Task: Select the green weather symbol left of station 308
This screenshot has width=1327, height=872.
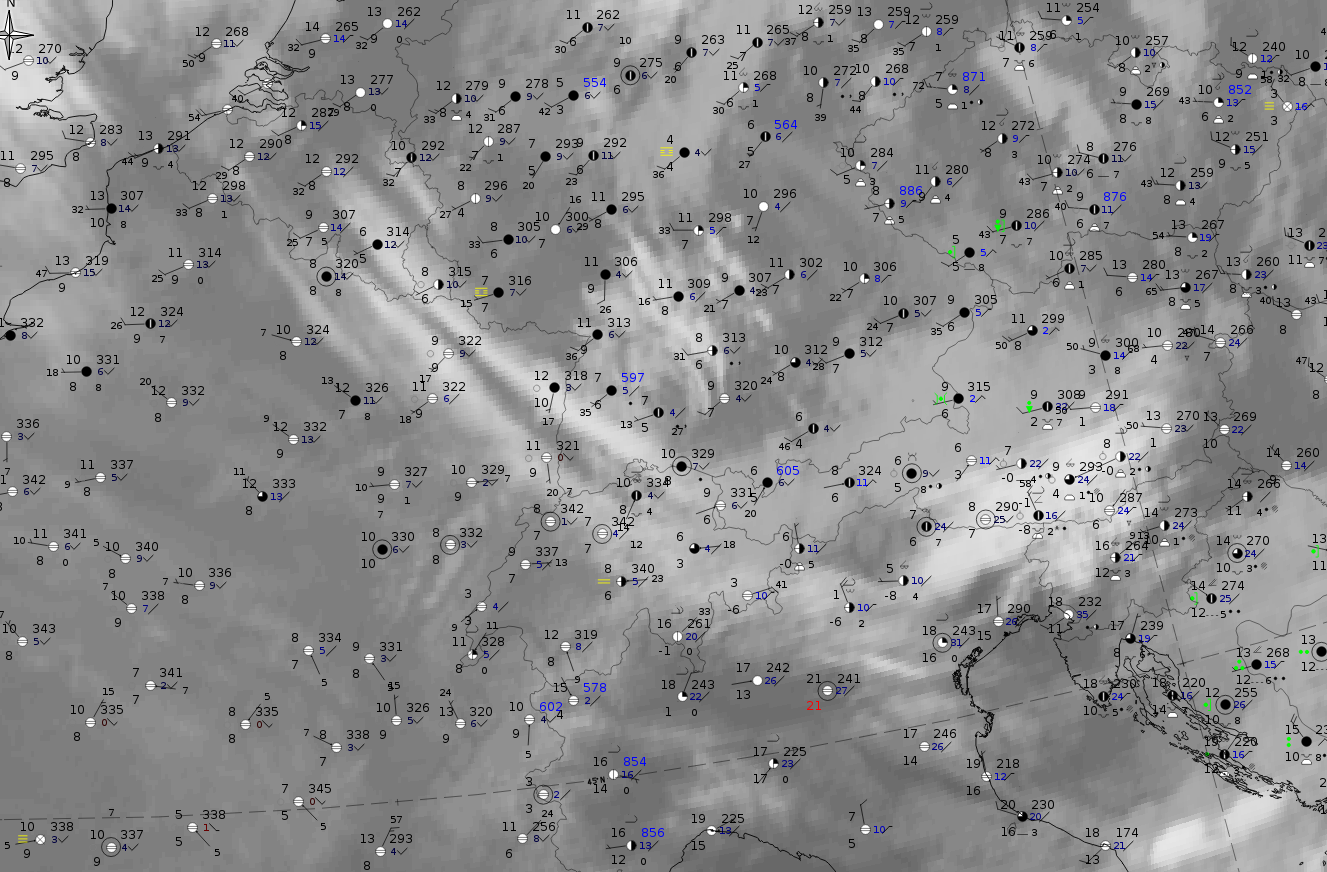Action: coord(1029,407)
